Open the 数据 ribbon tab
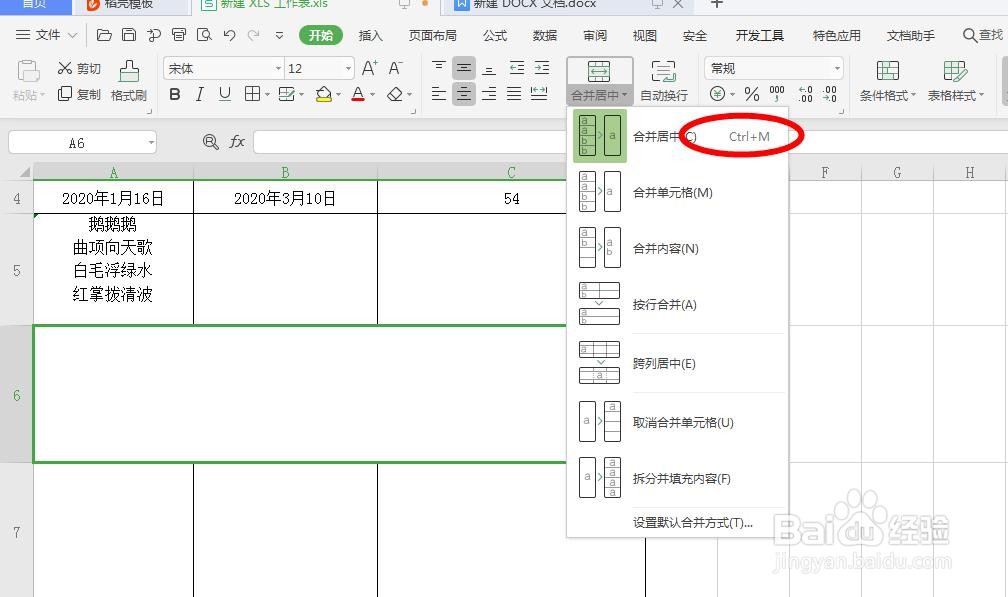1008x597 pixels. [x=544, y=35]
